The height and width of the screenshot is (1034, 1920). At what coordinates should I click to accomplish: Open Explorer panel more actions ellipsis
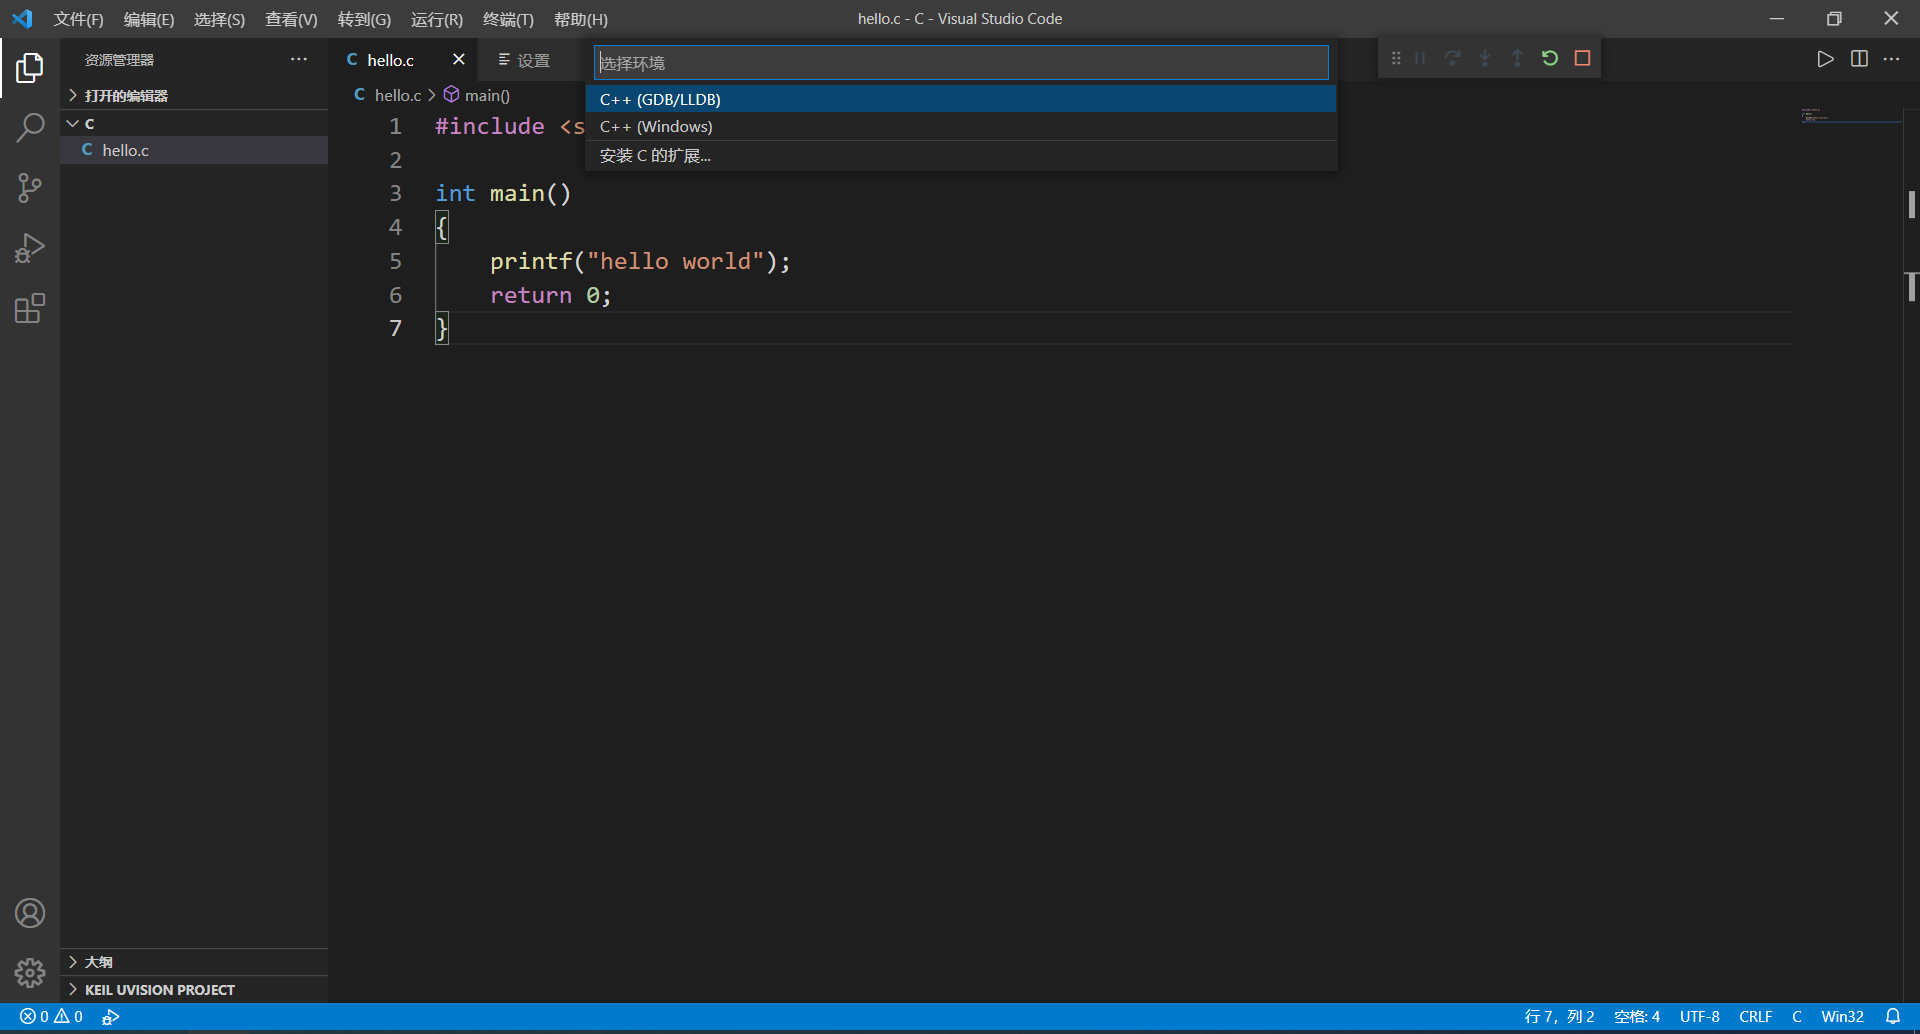click(299, 59)
